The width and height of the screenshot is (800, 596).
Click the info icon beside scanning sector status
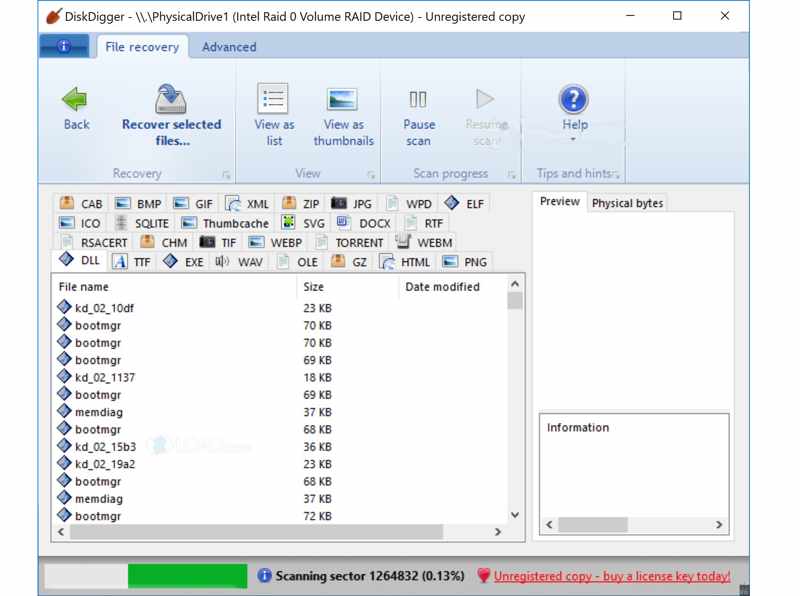click(x=264, y=575)
